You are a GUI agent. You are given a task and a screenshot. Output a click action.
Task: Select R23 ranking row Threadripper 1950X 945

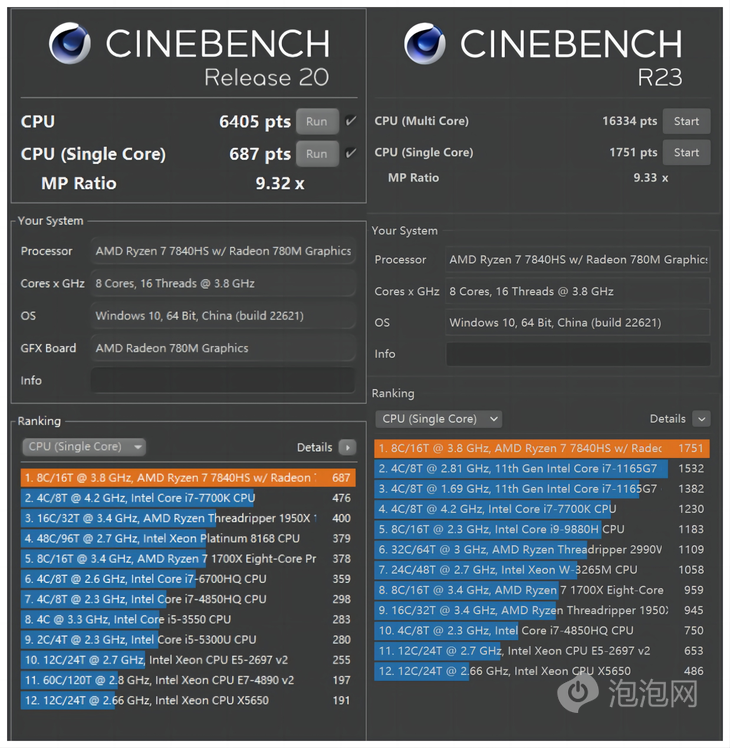[x=542, y=611]
